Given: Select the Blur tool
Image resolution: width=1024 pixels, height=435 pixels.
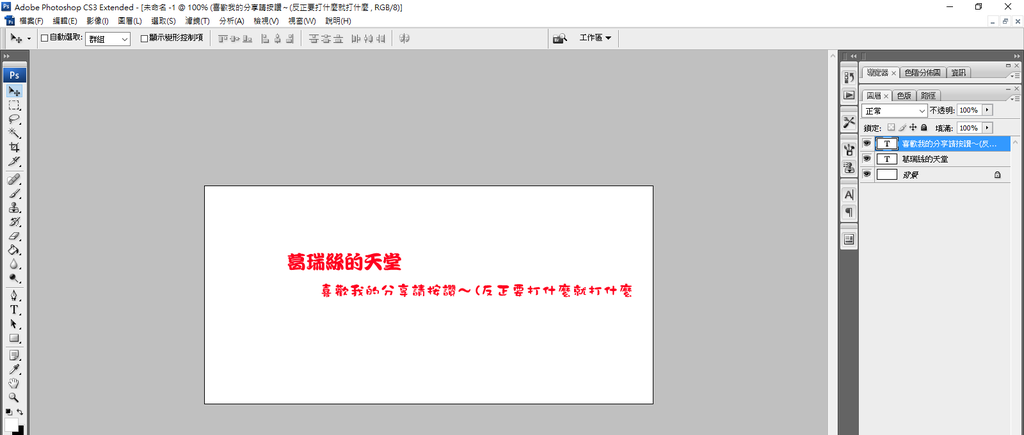Looking at the screenshot, I should pyautogui.click(x=14, y=264).
